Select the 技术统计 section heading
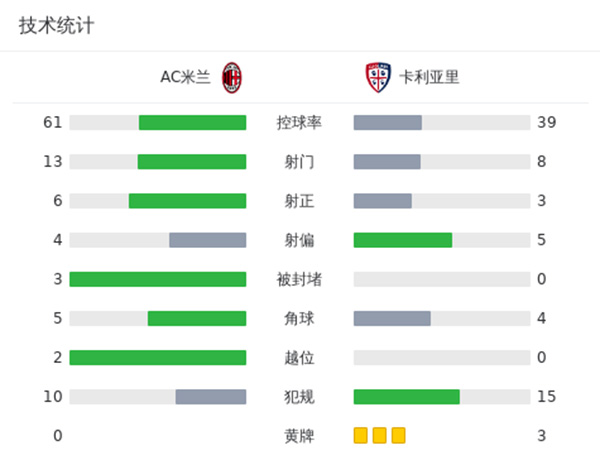Screen dimensions: 600x455 [x=56, y=26]
